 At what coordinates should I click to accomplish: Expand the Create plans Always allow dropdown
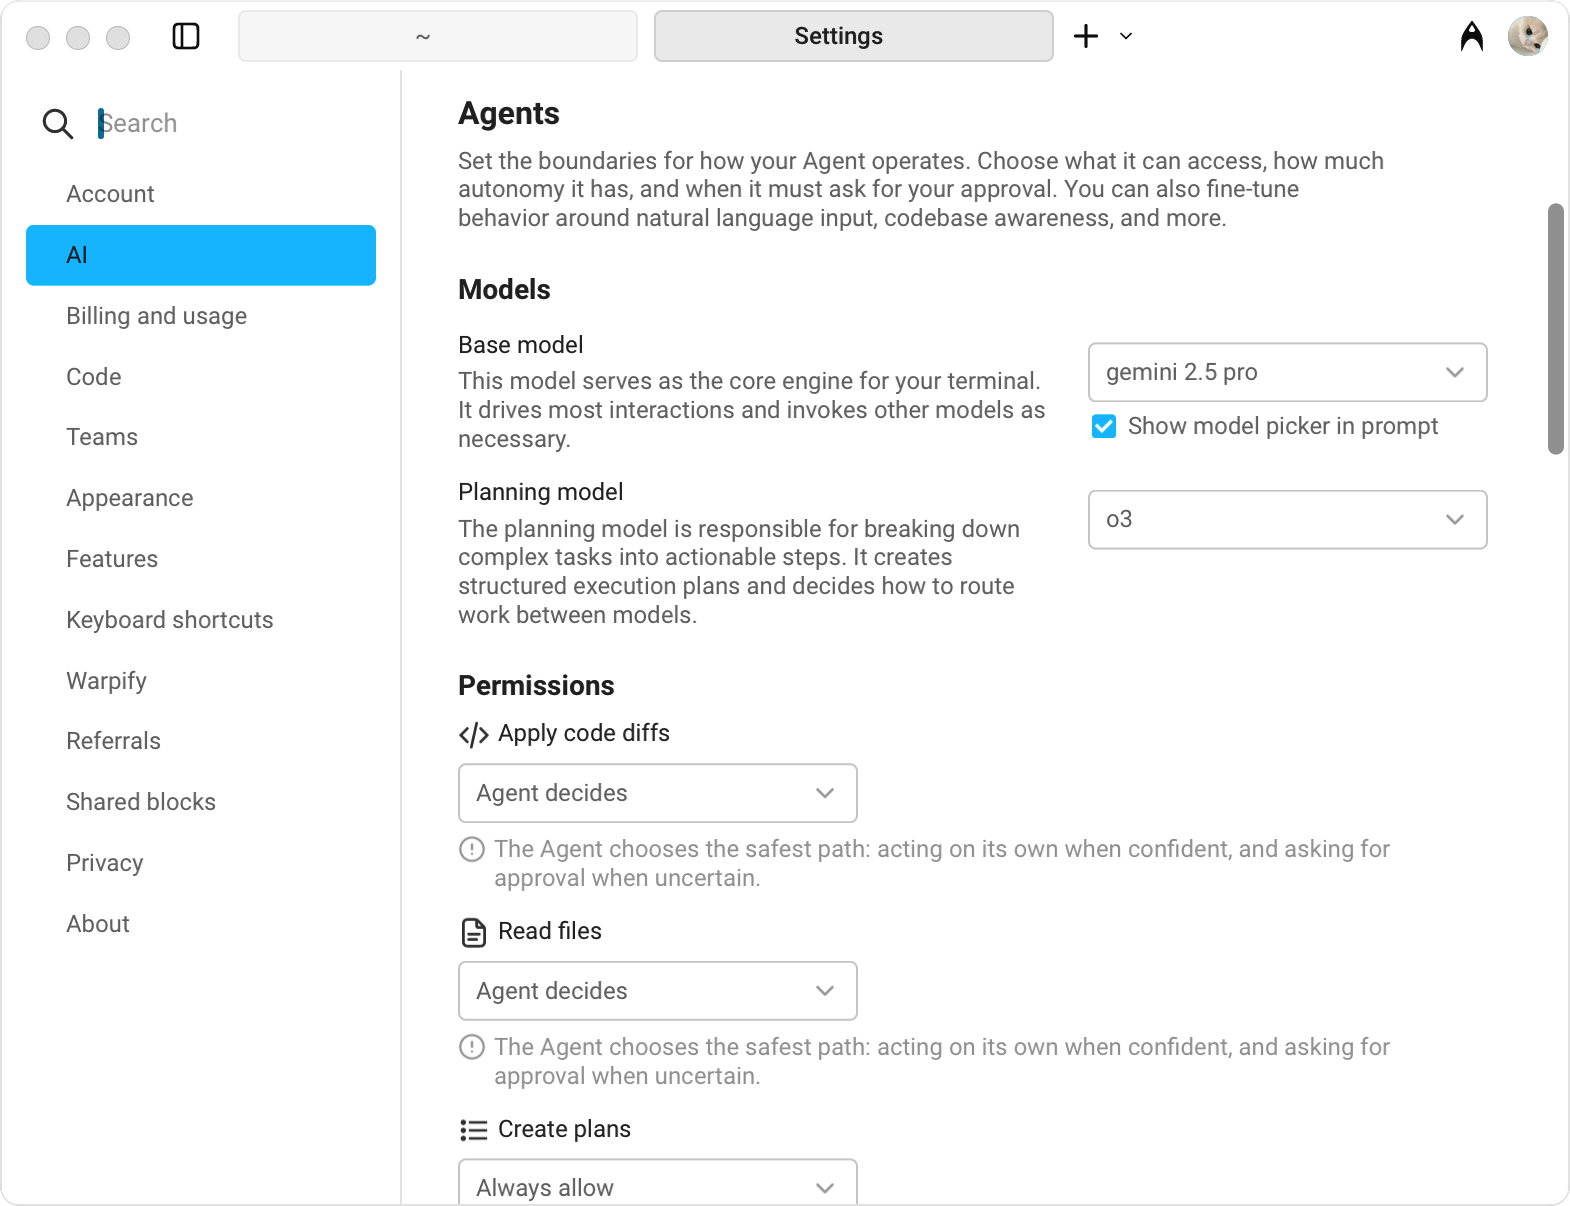point(657,1184)
